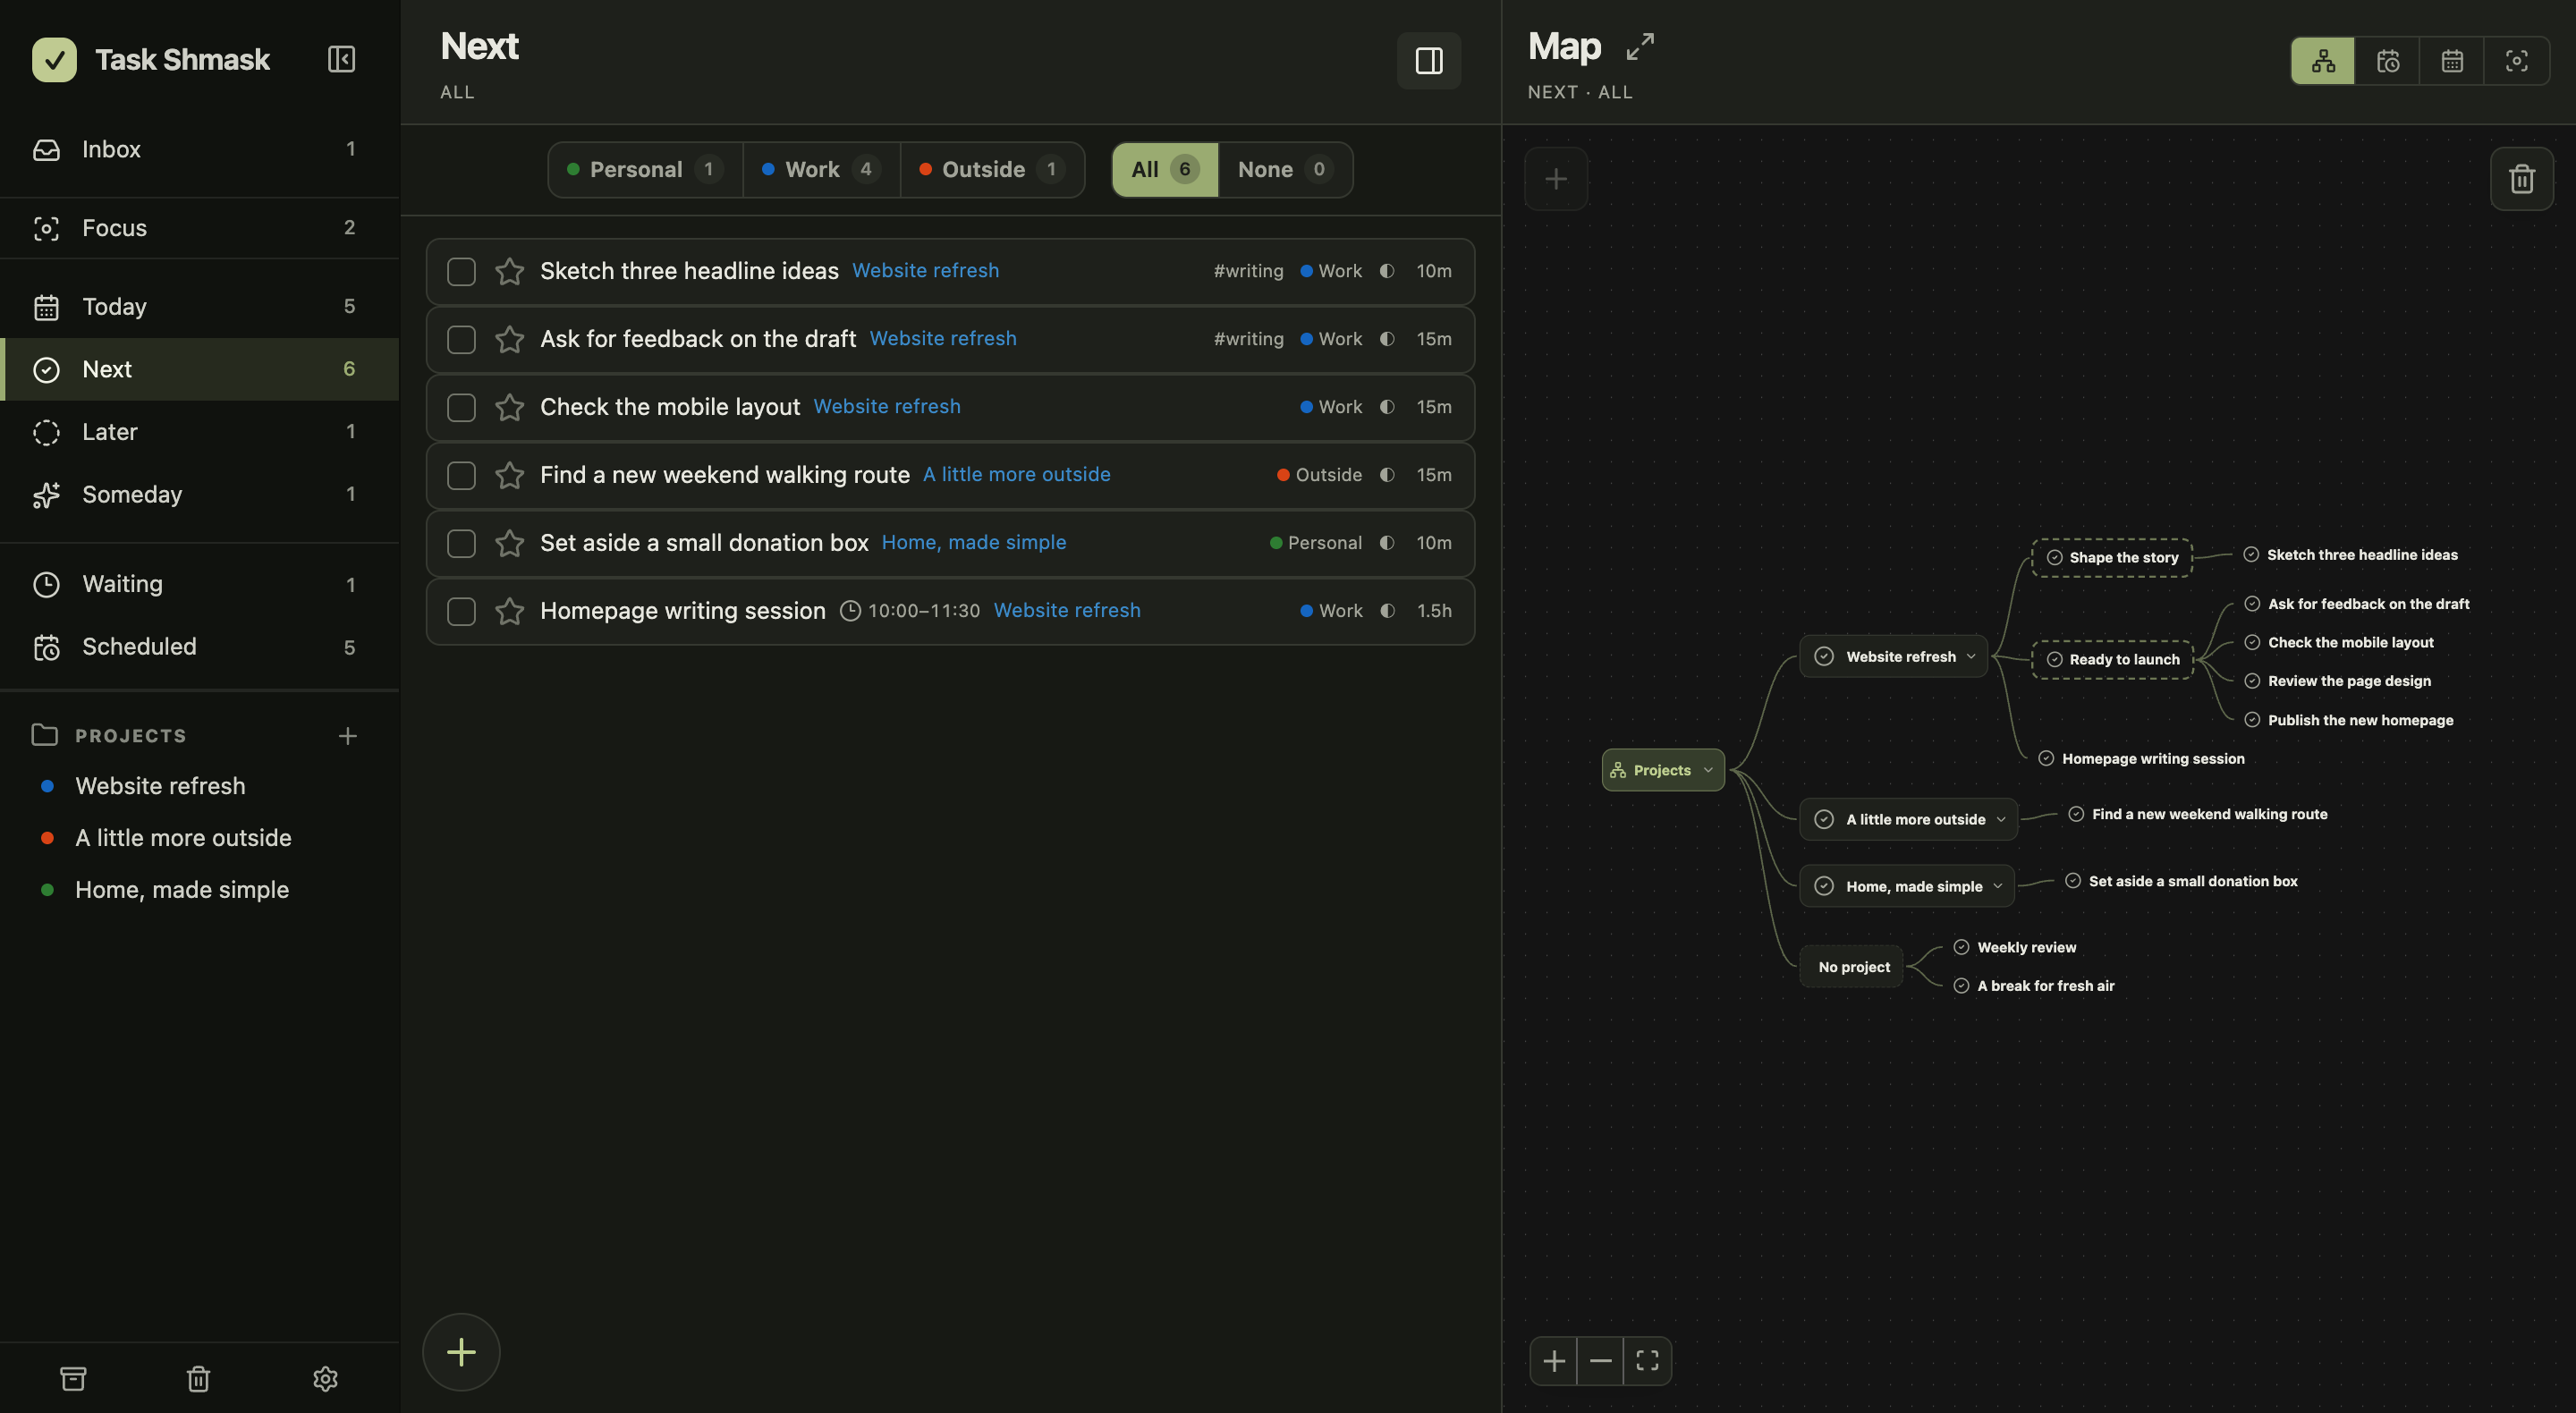Select the Ready to launch map node
2576x1413 pixels.
pyautogui.click(x=2113, y=660)
